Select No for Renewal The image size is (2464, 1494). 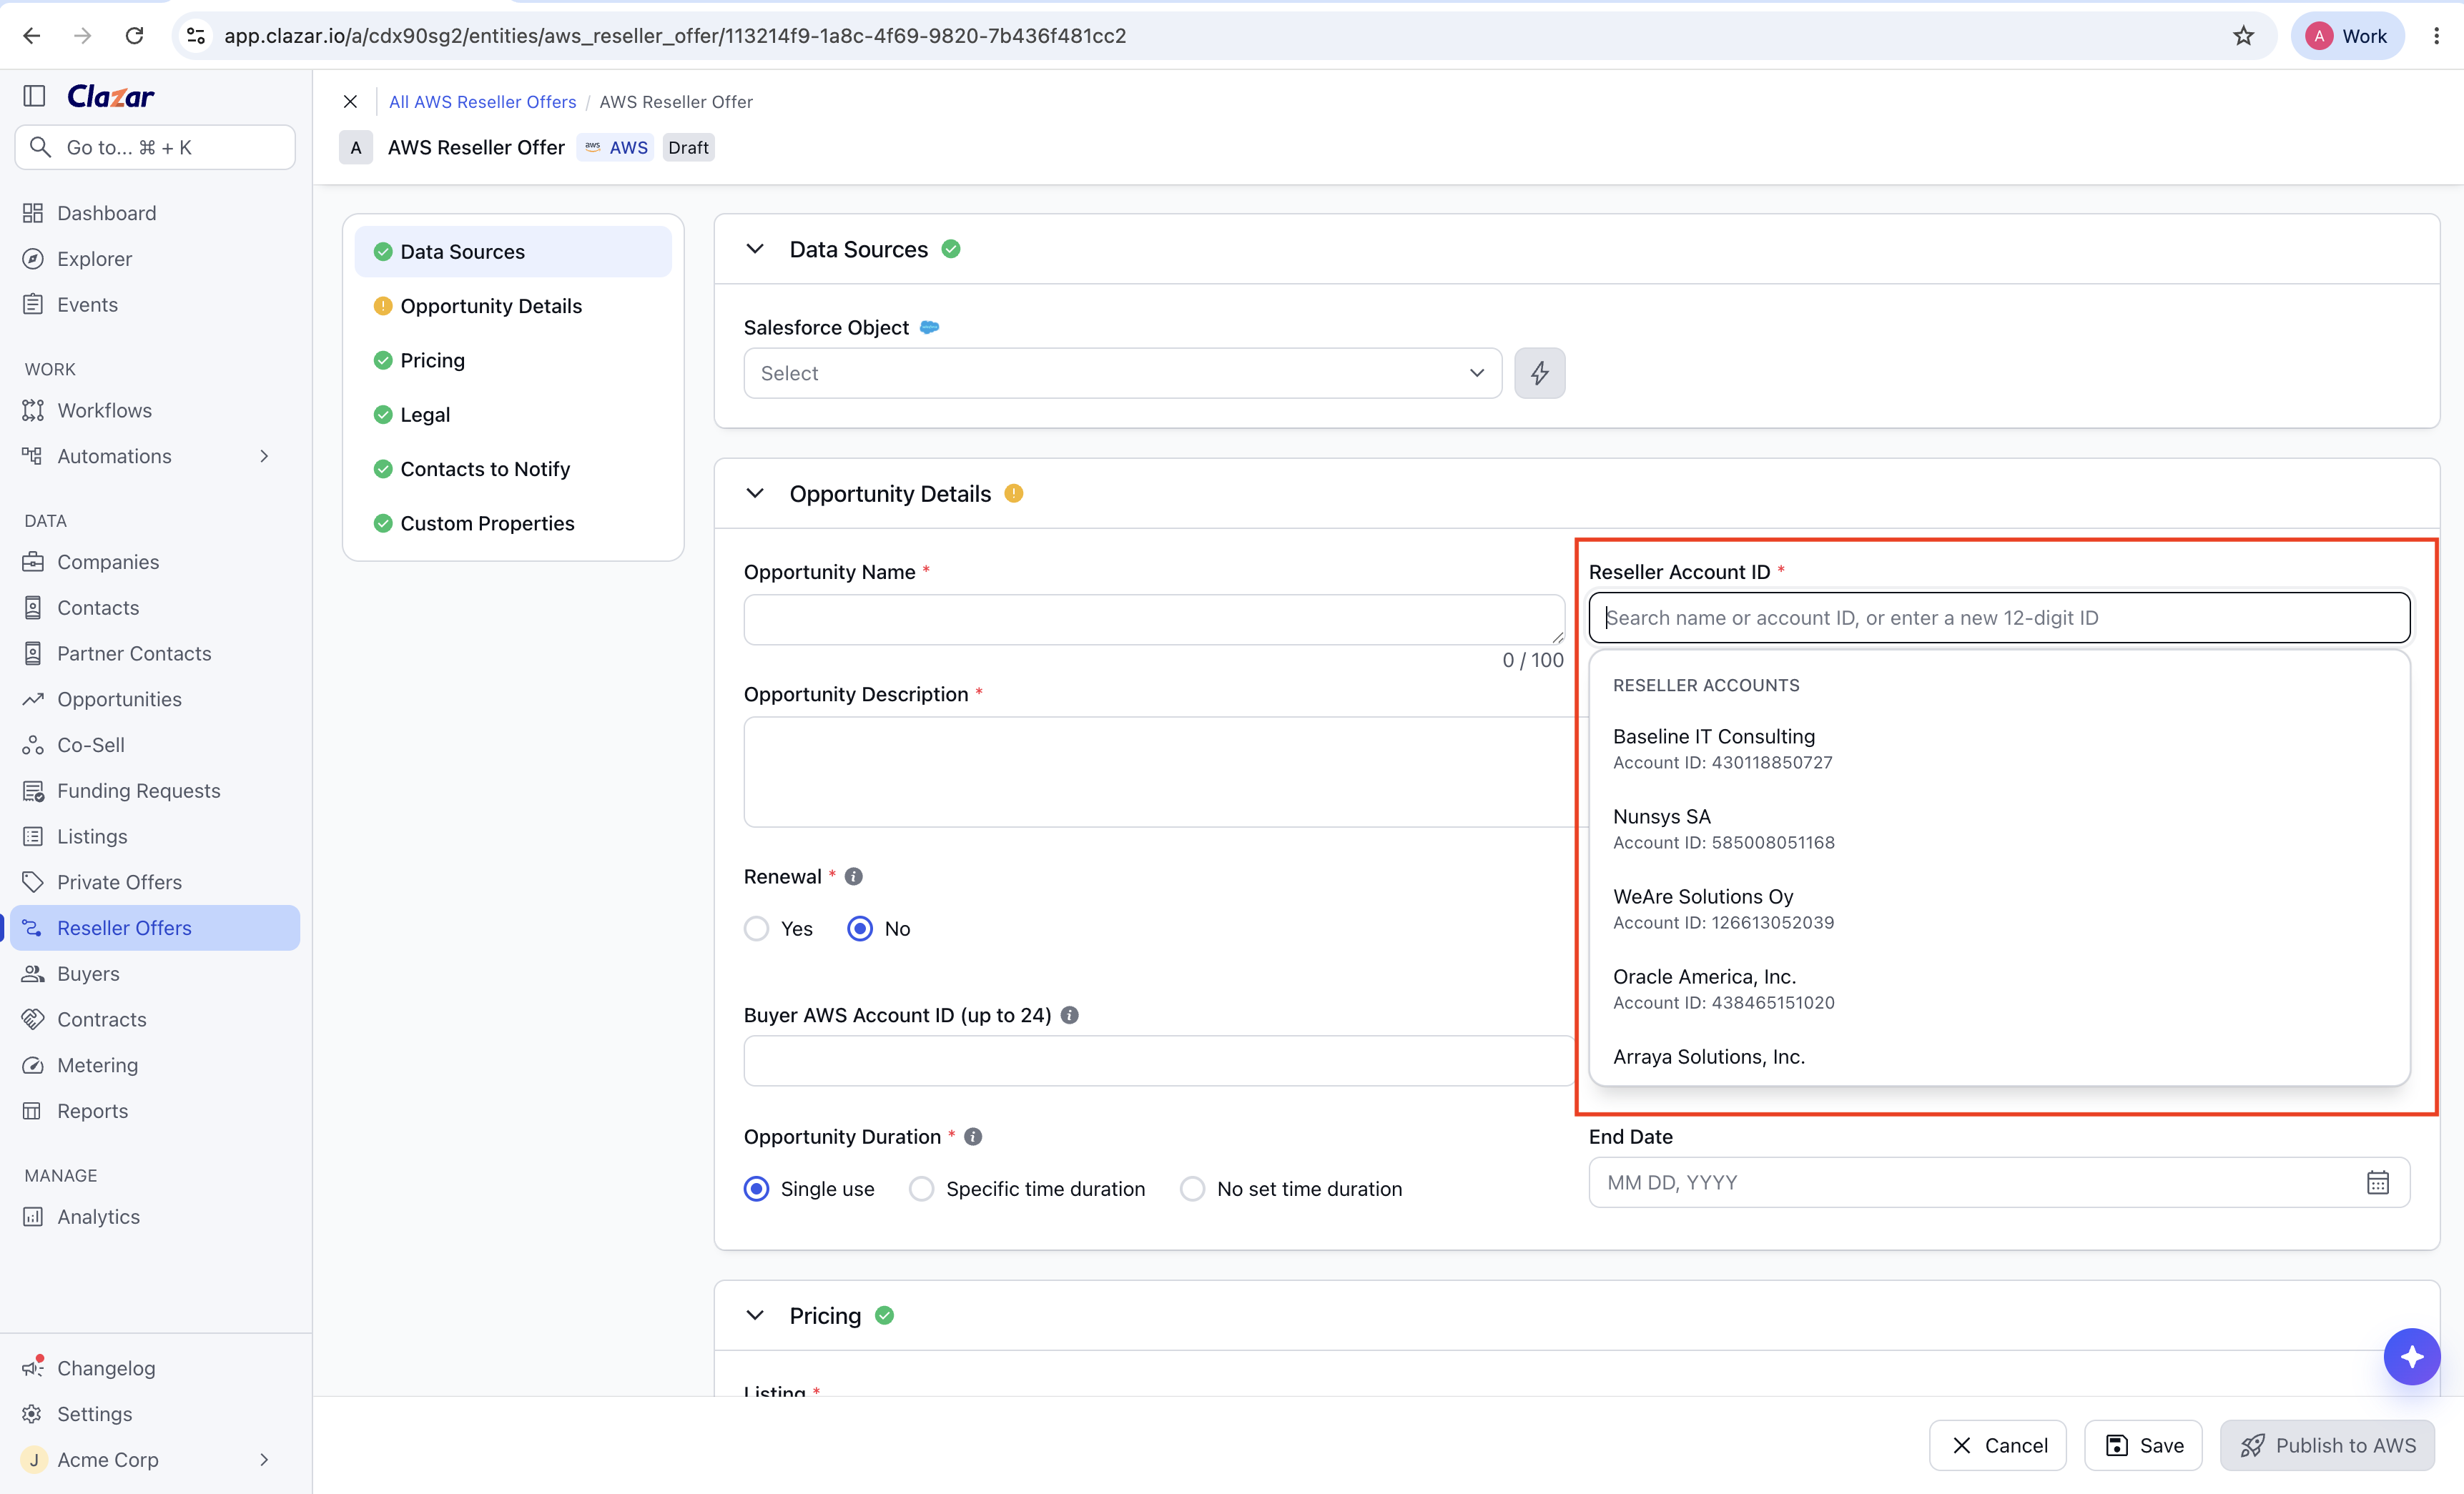point(860,929)
